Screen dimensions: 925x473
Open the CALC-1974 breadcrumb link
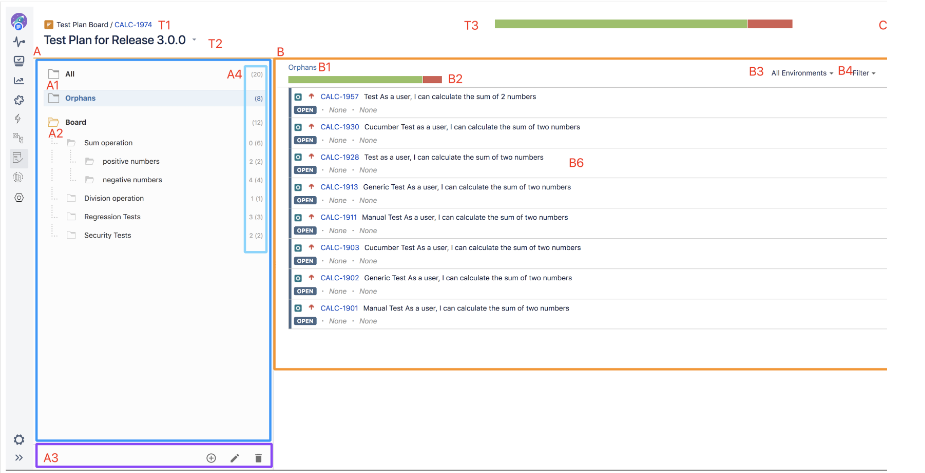point(133,25)
